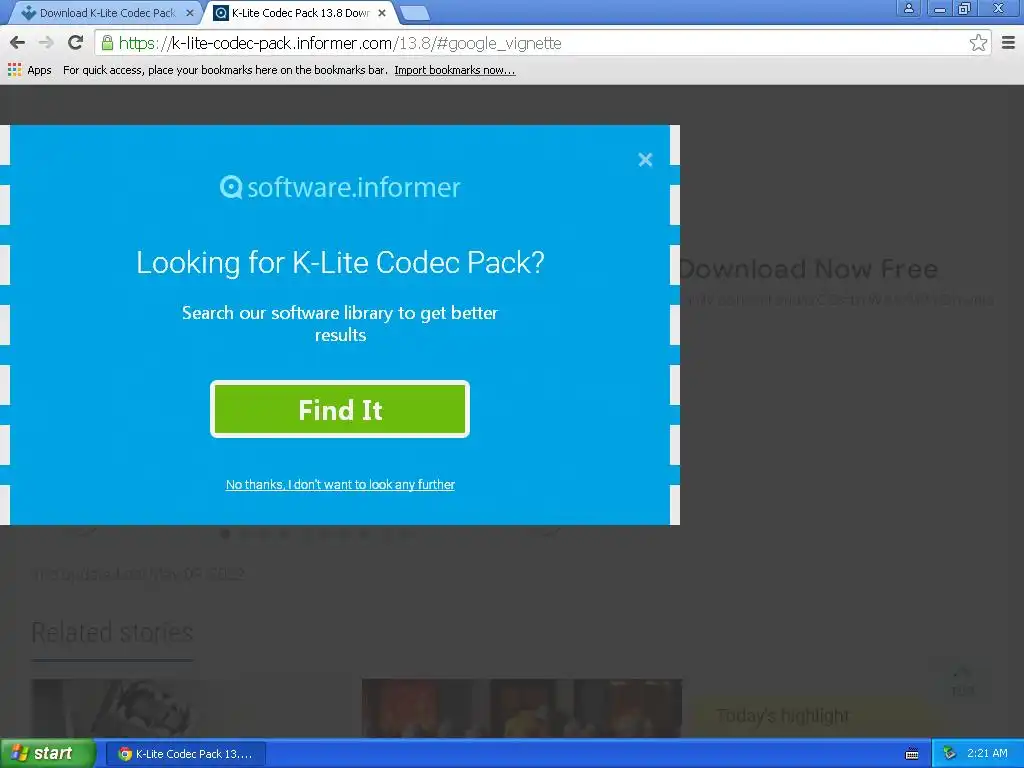Click the Chrome user profile icon
This screenshot has width=1024, height=768.
pos(908,8)
